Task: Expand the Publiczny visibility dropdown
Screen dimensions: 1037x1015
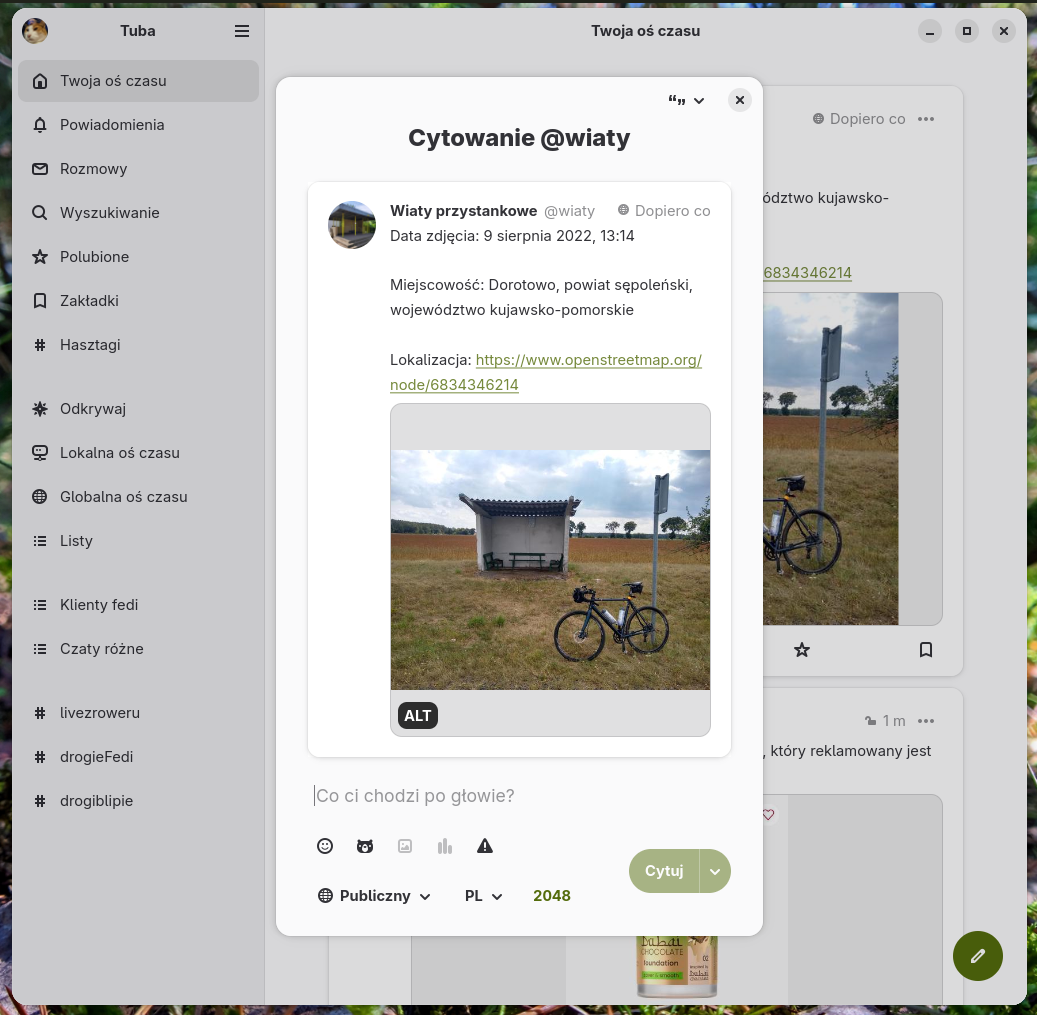Action: tap(374, 895)
